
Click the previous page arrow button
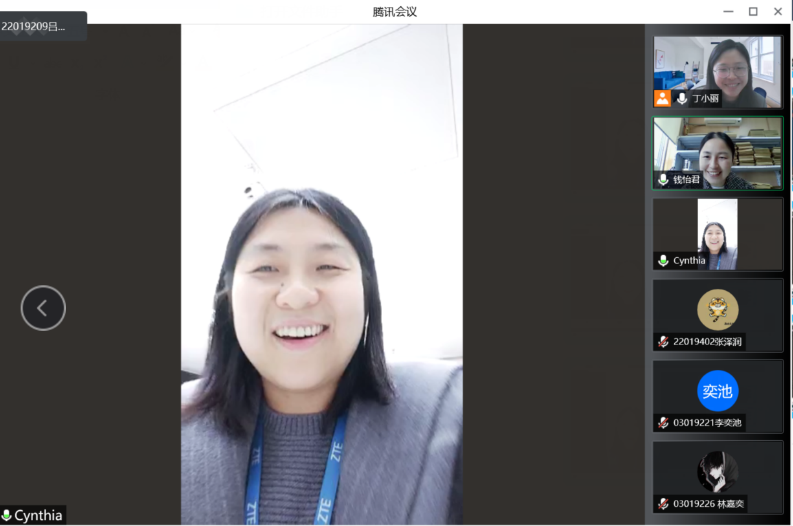tap(43, 308)
